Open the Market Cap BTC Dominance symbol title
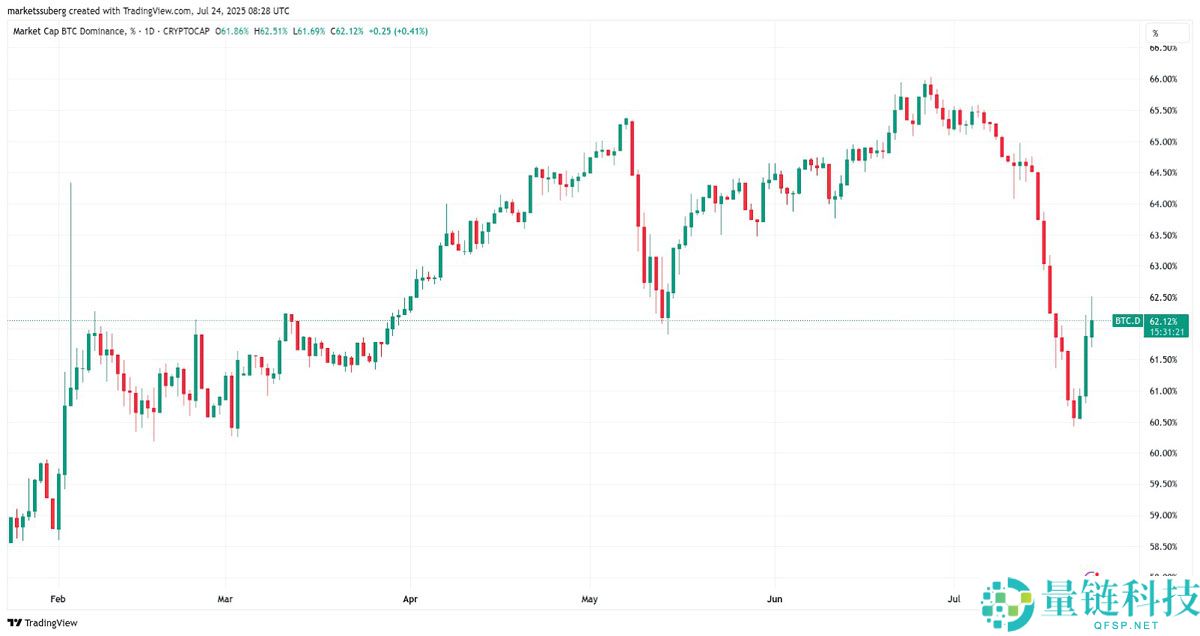 (x=68, y=31)
